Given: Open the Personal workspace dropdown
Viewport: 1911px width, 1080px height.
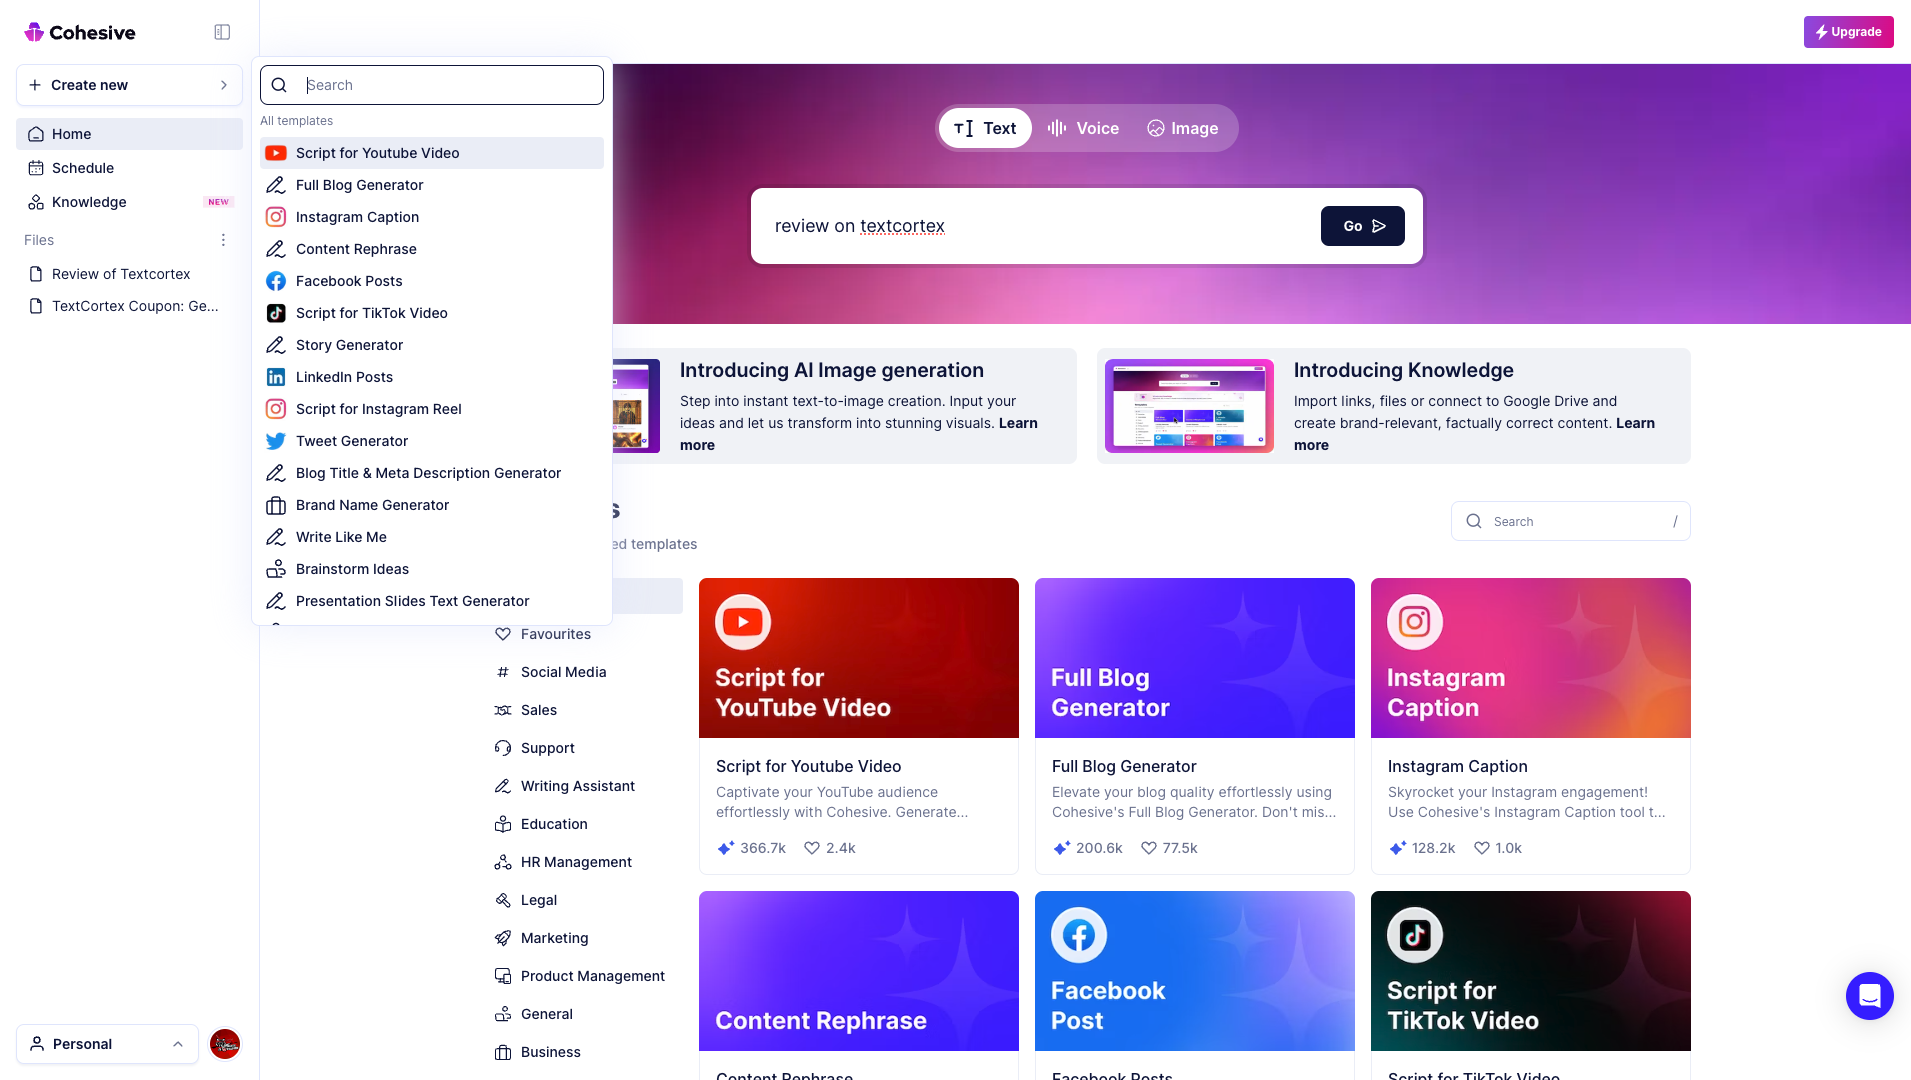Looking at the screenshot, I should coord(107,1044).
